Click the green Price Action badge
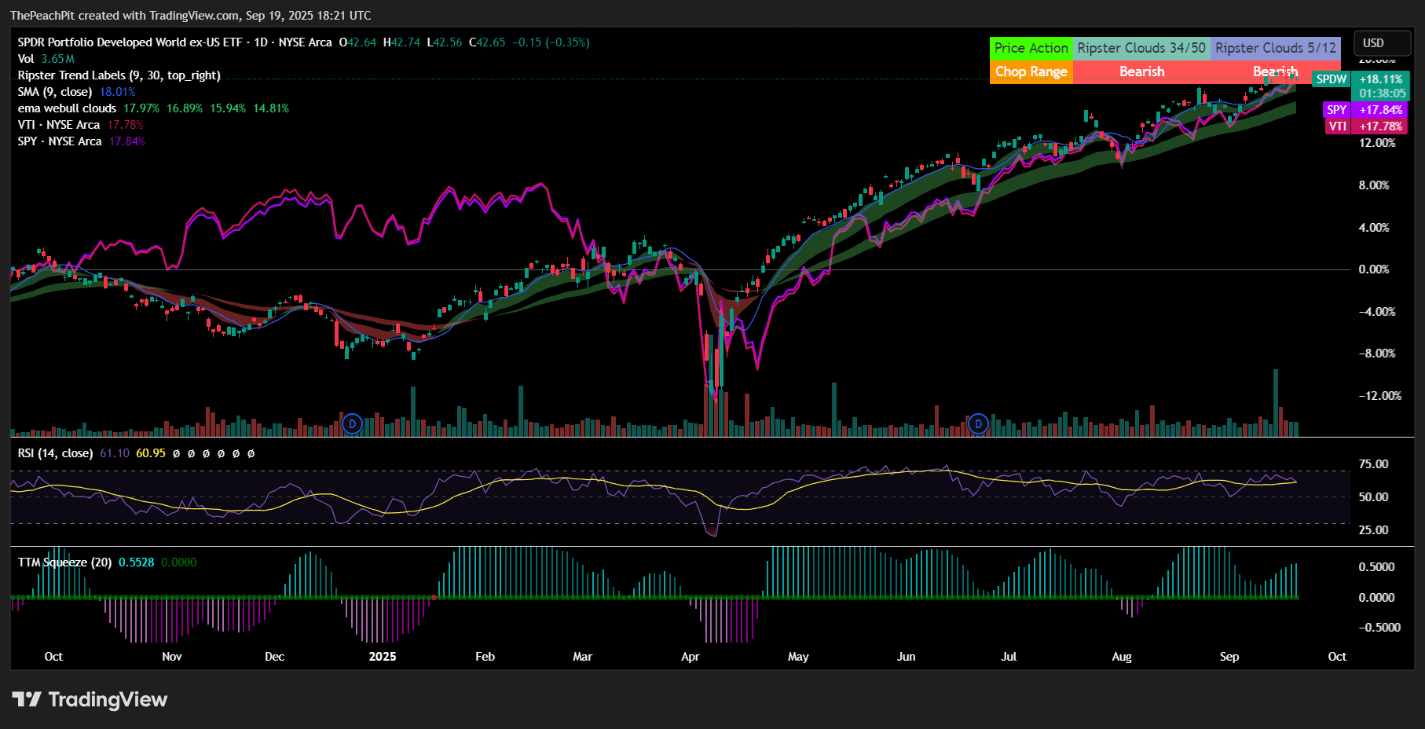Screen dimensions: 1425x729 pos(1031,48)
